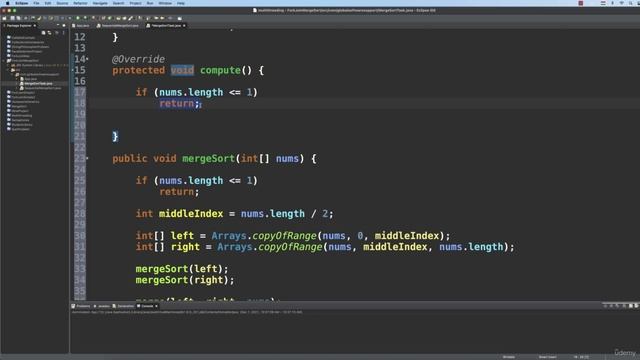Click the Save All toolbar icon

[x=18, y=18]
